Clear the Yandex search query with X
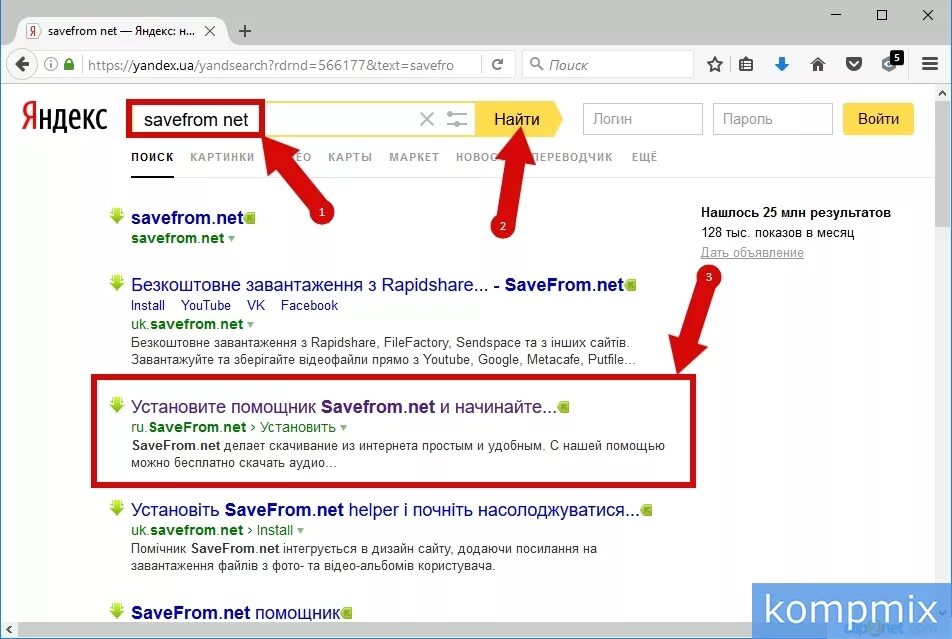The height and width of the screenshot is (639, 952). pos(427,119)
